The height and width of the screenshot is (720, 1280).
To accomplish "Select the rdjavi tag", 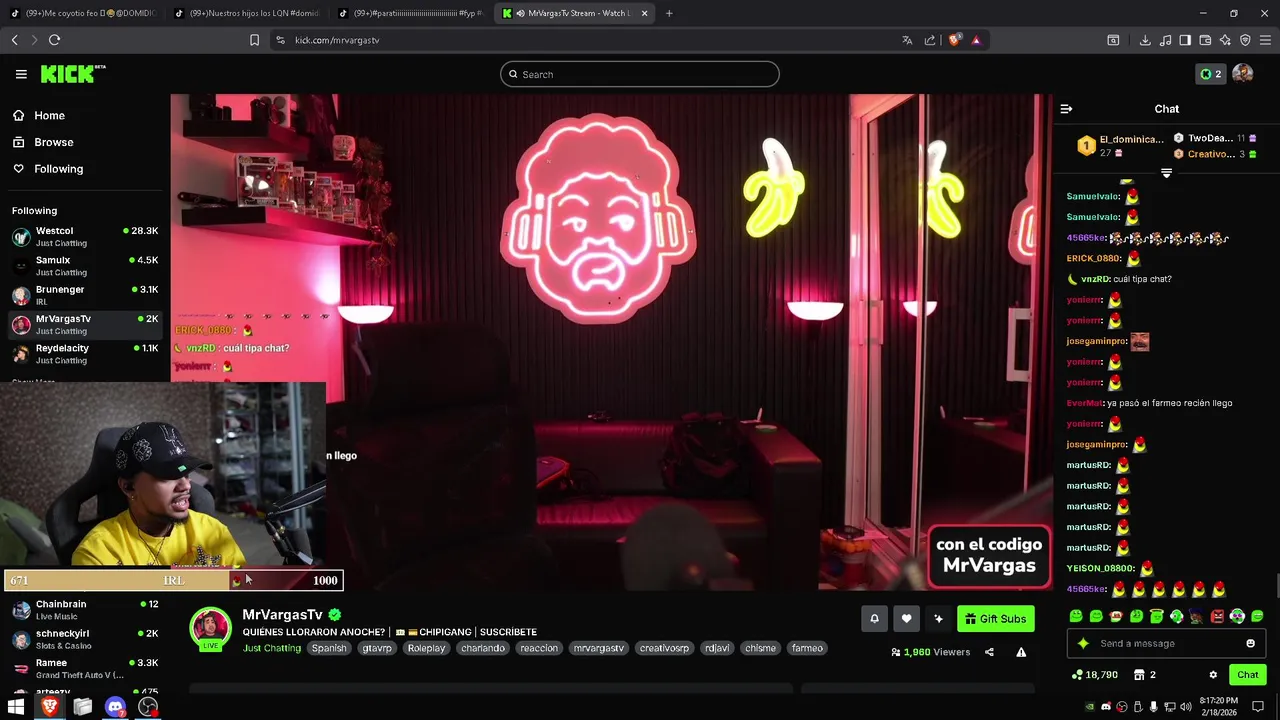I will [717, 648].
